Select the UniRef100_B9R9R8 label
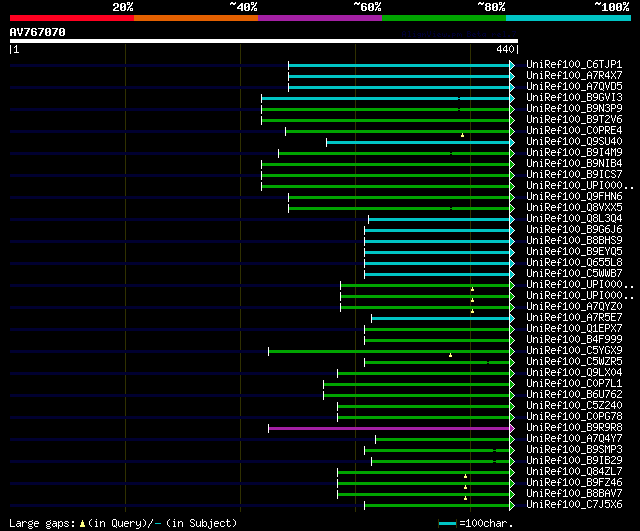 tap(574, 428)
